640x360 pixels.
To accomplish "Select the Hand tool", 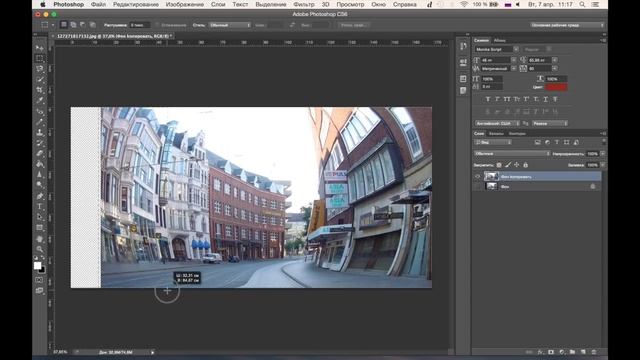I will pos(40,239).
